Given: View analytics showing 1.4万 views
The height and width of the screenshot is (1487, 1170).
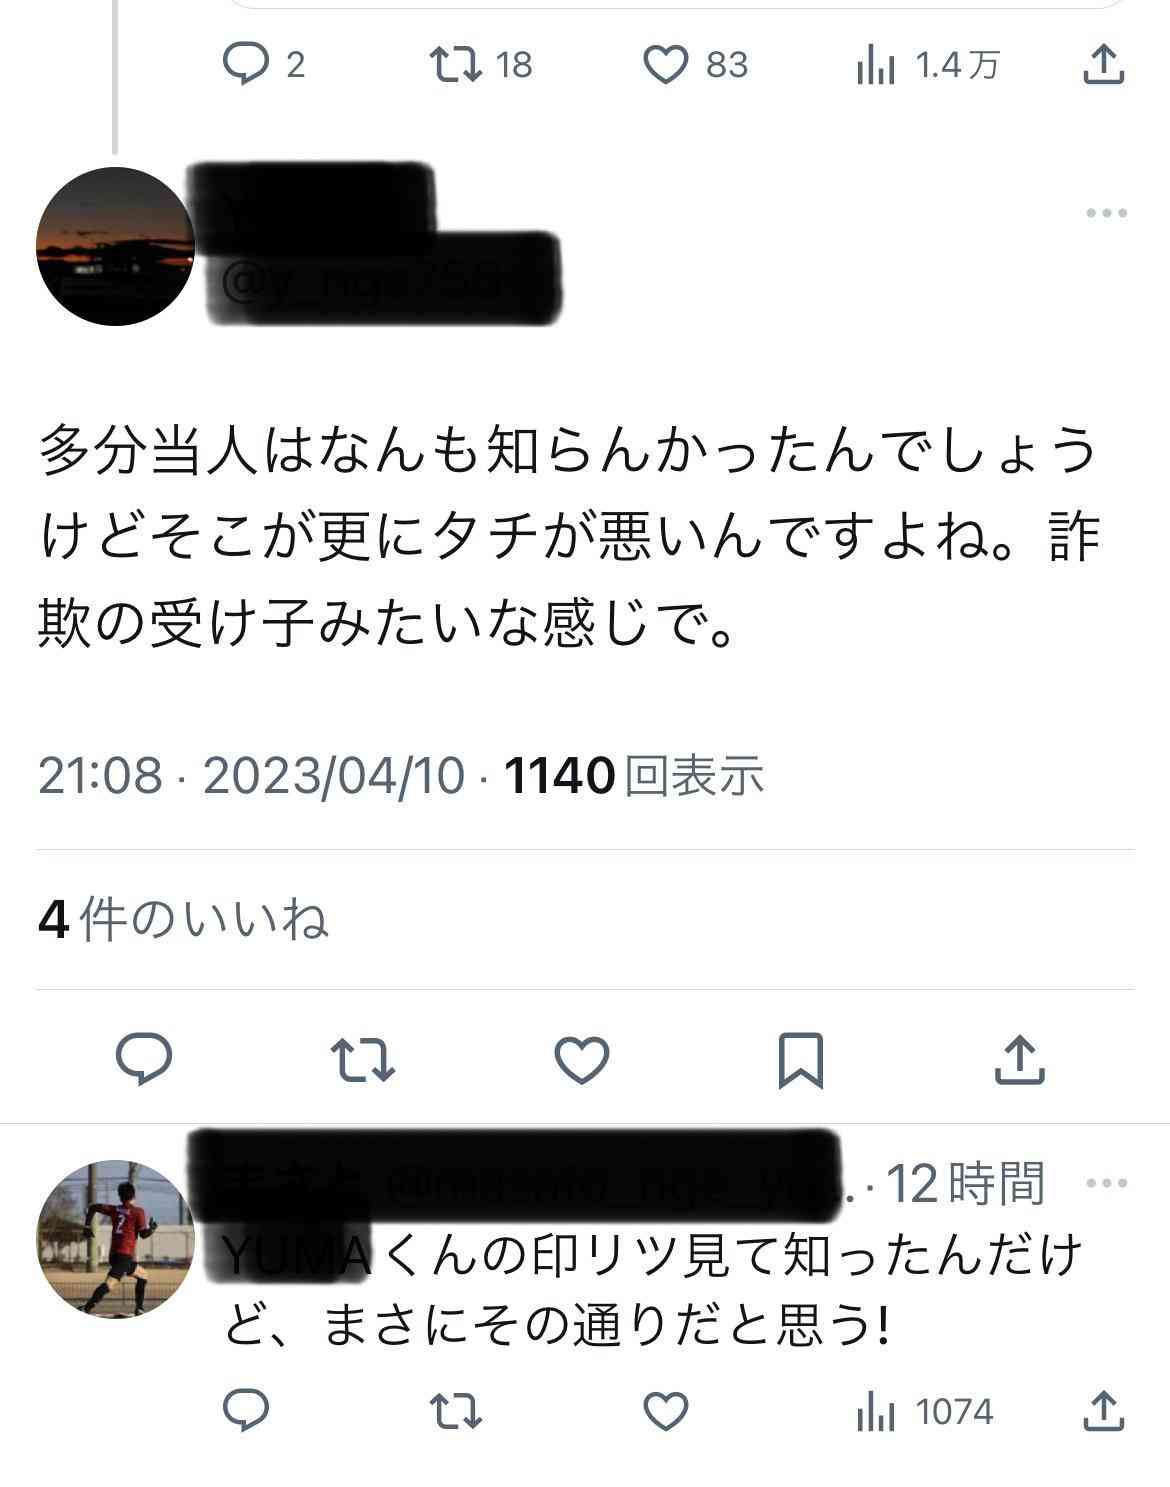Looking at the screenshot, I should pos(928,66).
